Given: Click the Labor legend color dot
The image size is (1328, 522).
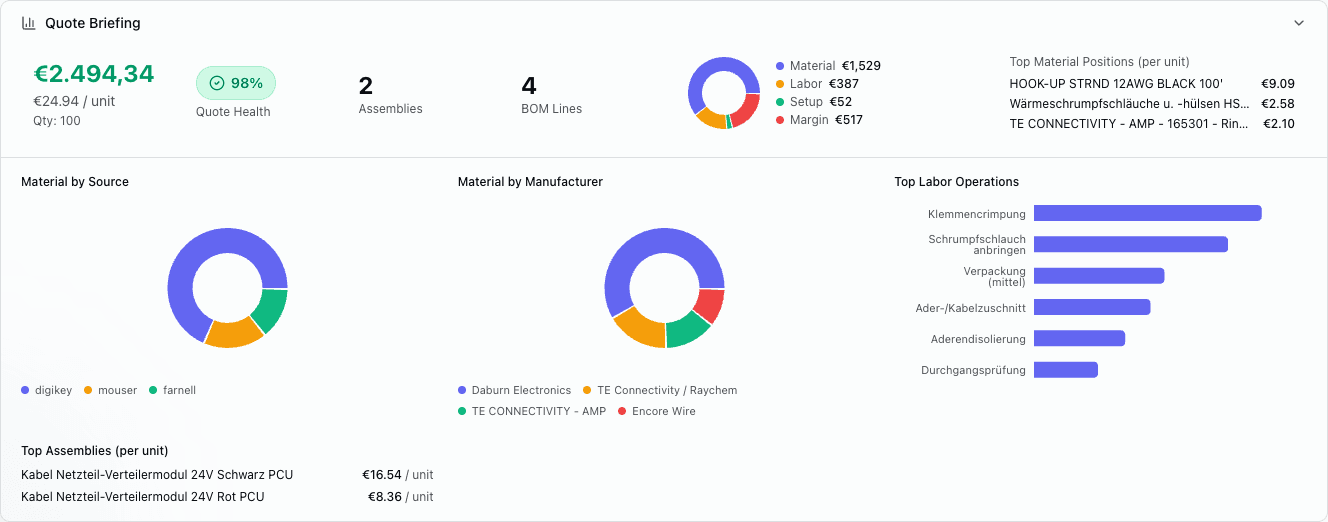Looking at the screenshot, I should point(780,84).
